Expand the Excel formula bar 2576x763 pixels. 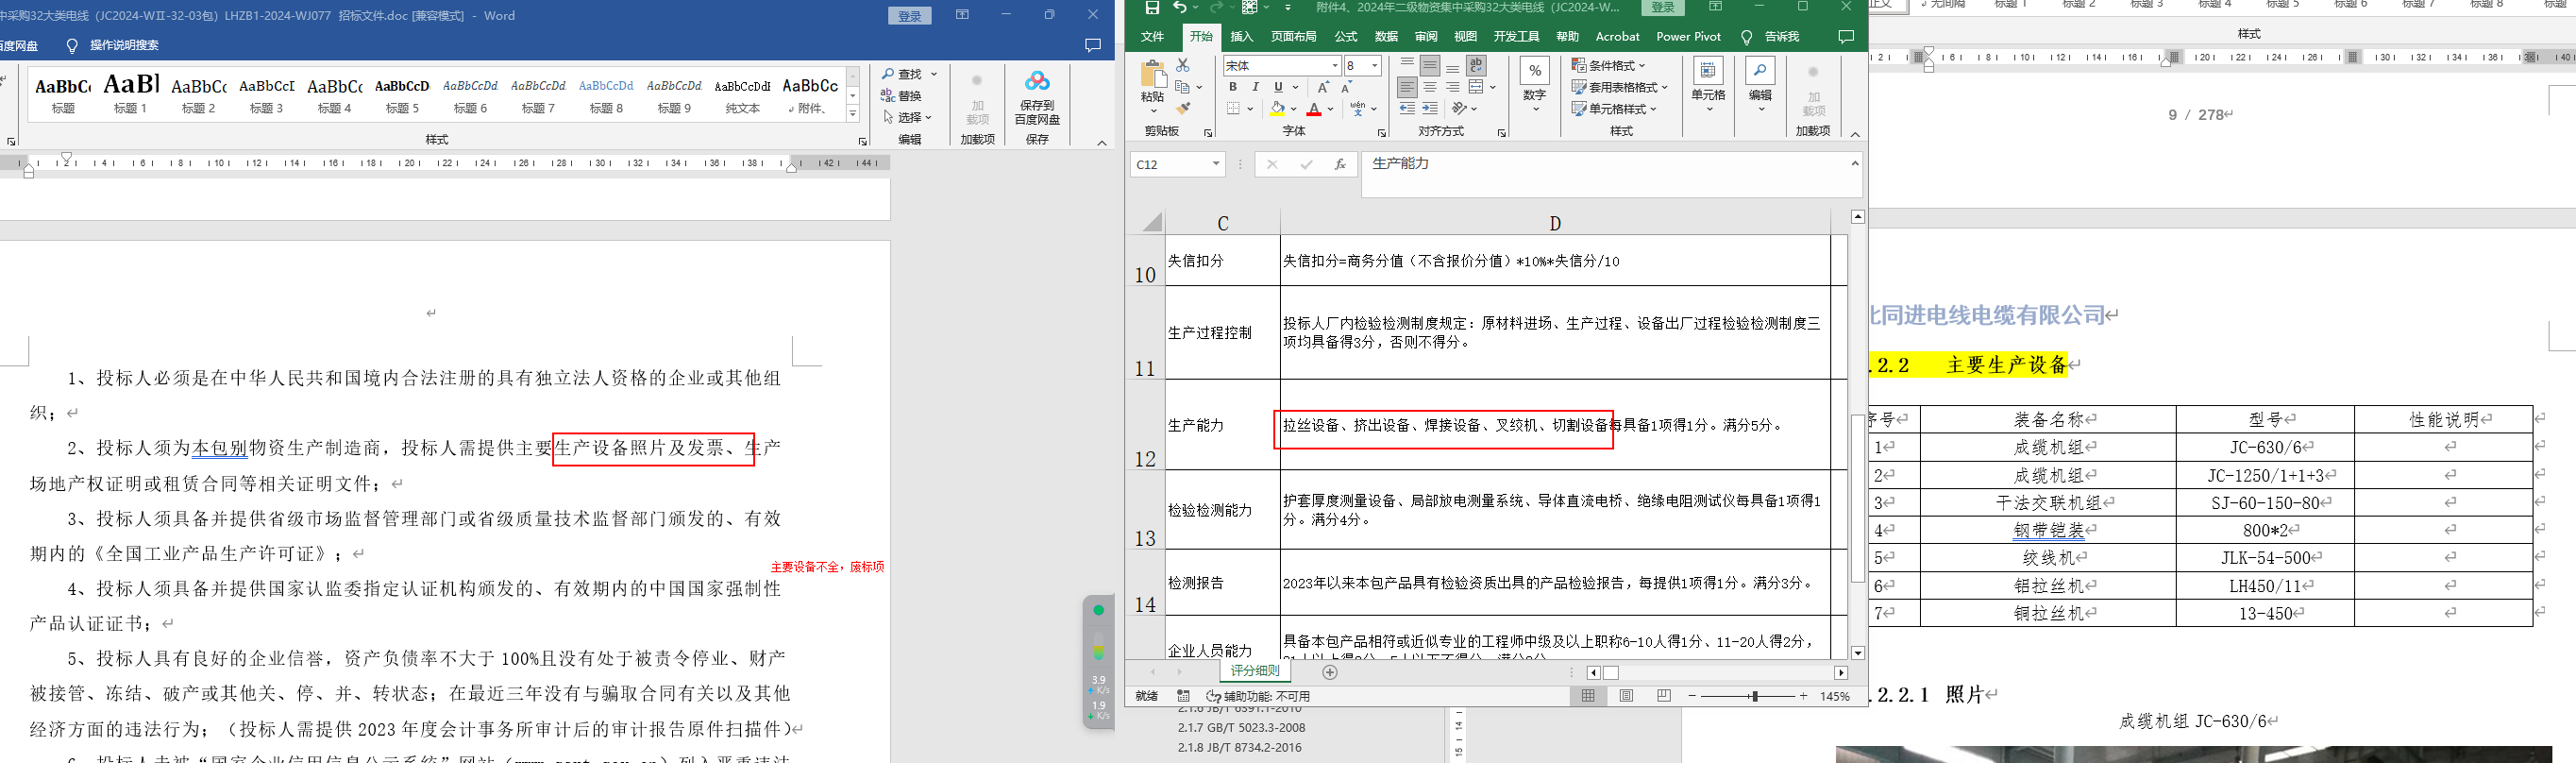1854,164
